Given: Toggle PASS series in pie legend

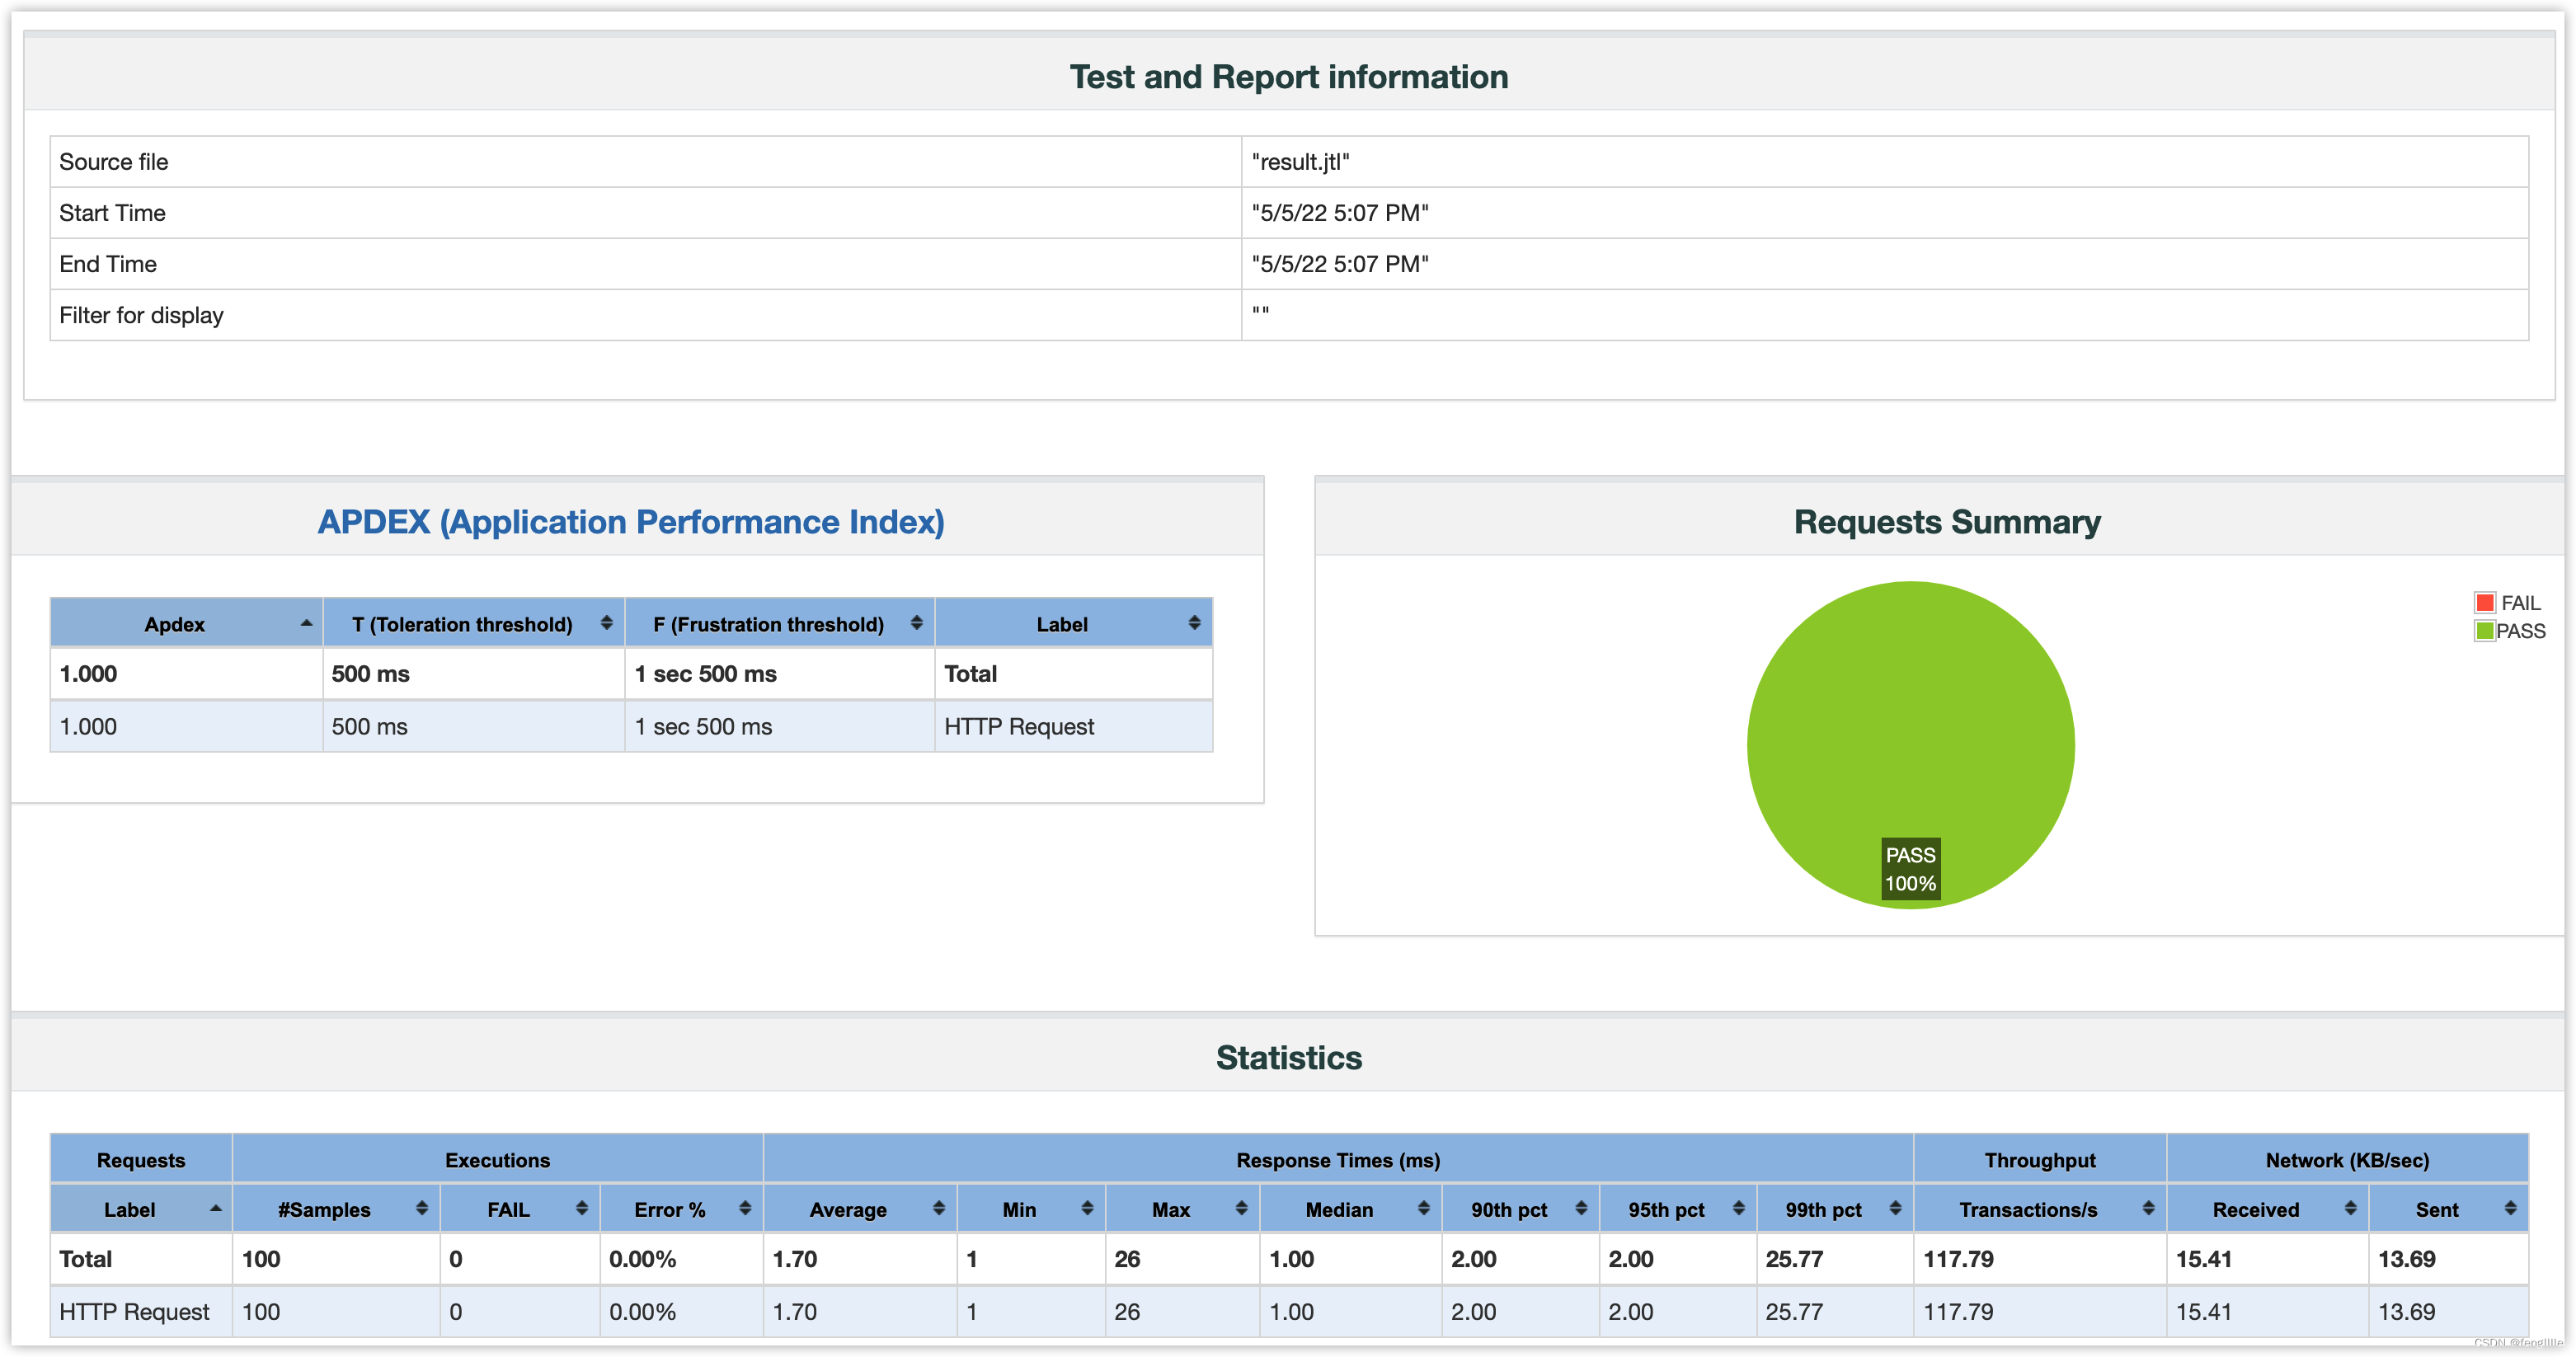Looking at the screenshot, I should click(x=2520, y=631).
